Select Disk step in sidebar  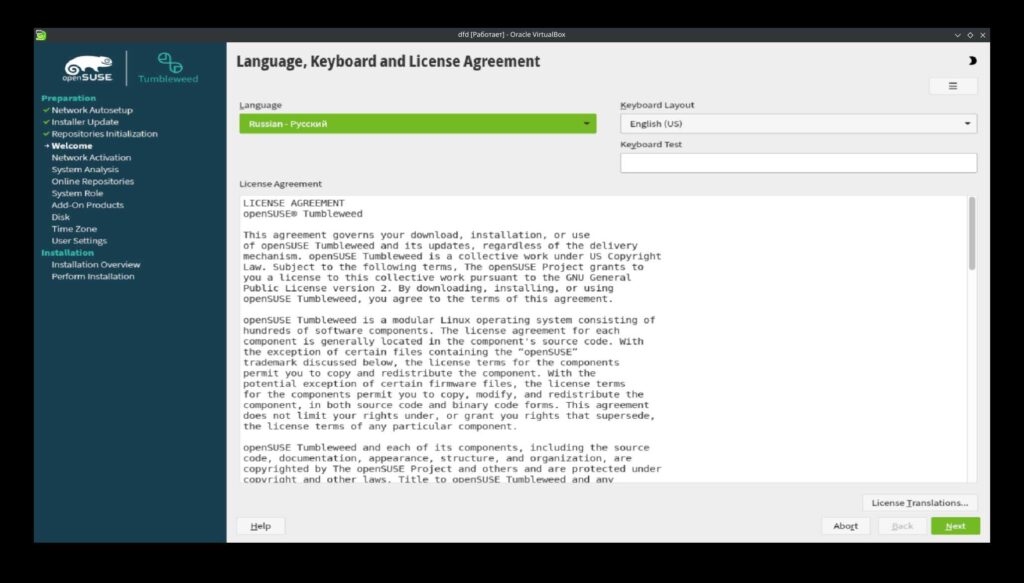click(61, 217)
